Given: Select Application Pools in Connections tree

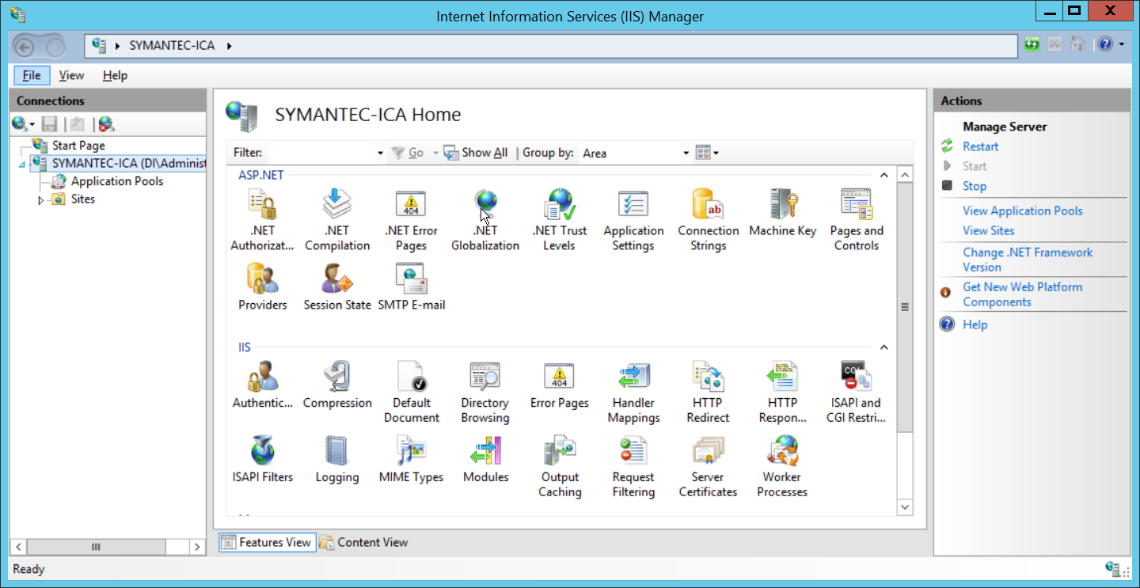Looking at the screenshot, I should (x=116, y=181).
